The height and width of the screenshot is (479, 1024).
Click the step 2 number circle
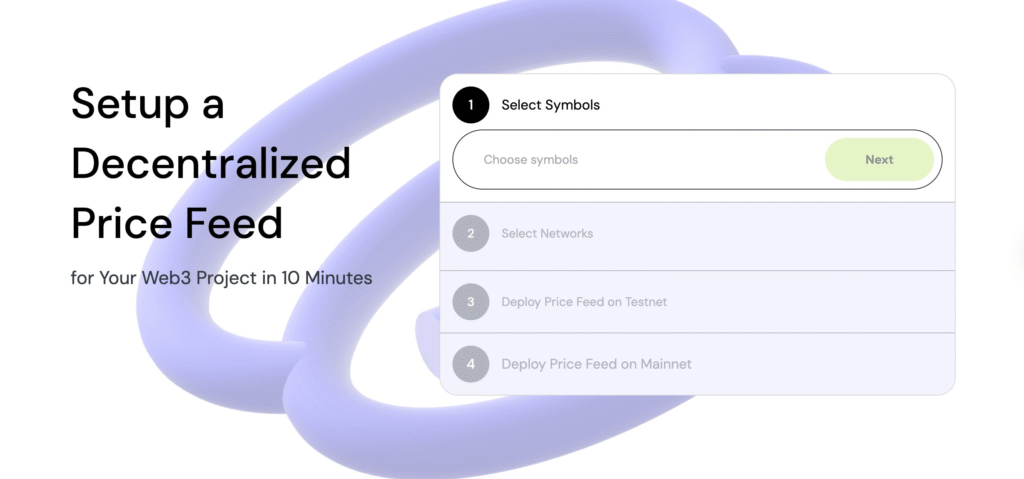point(470,234)
